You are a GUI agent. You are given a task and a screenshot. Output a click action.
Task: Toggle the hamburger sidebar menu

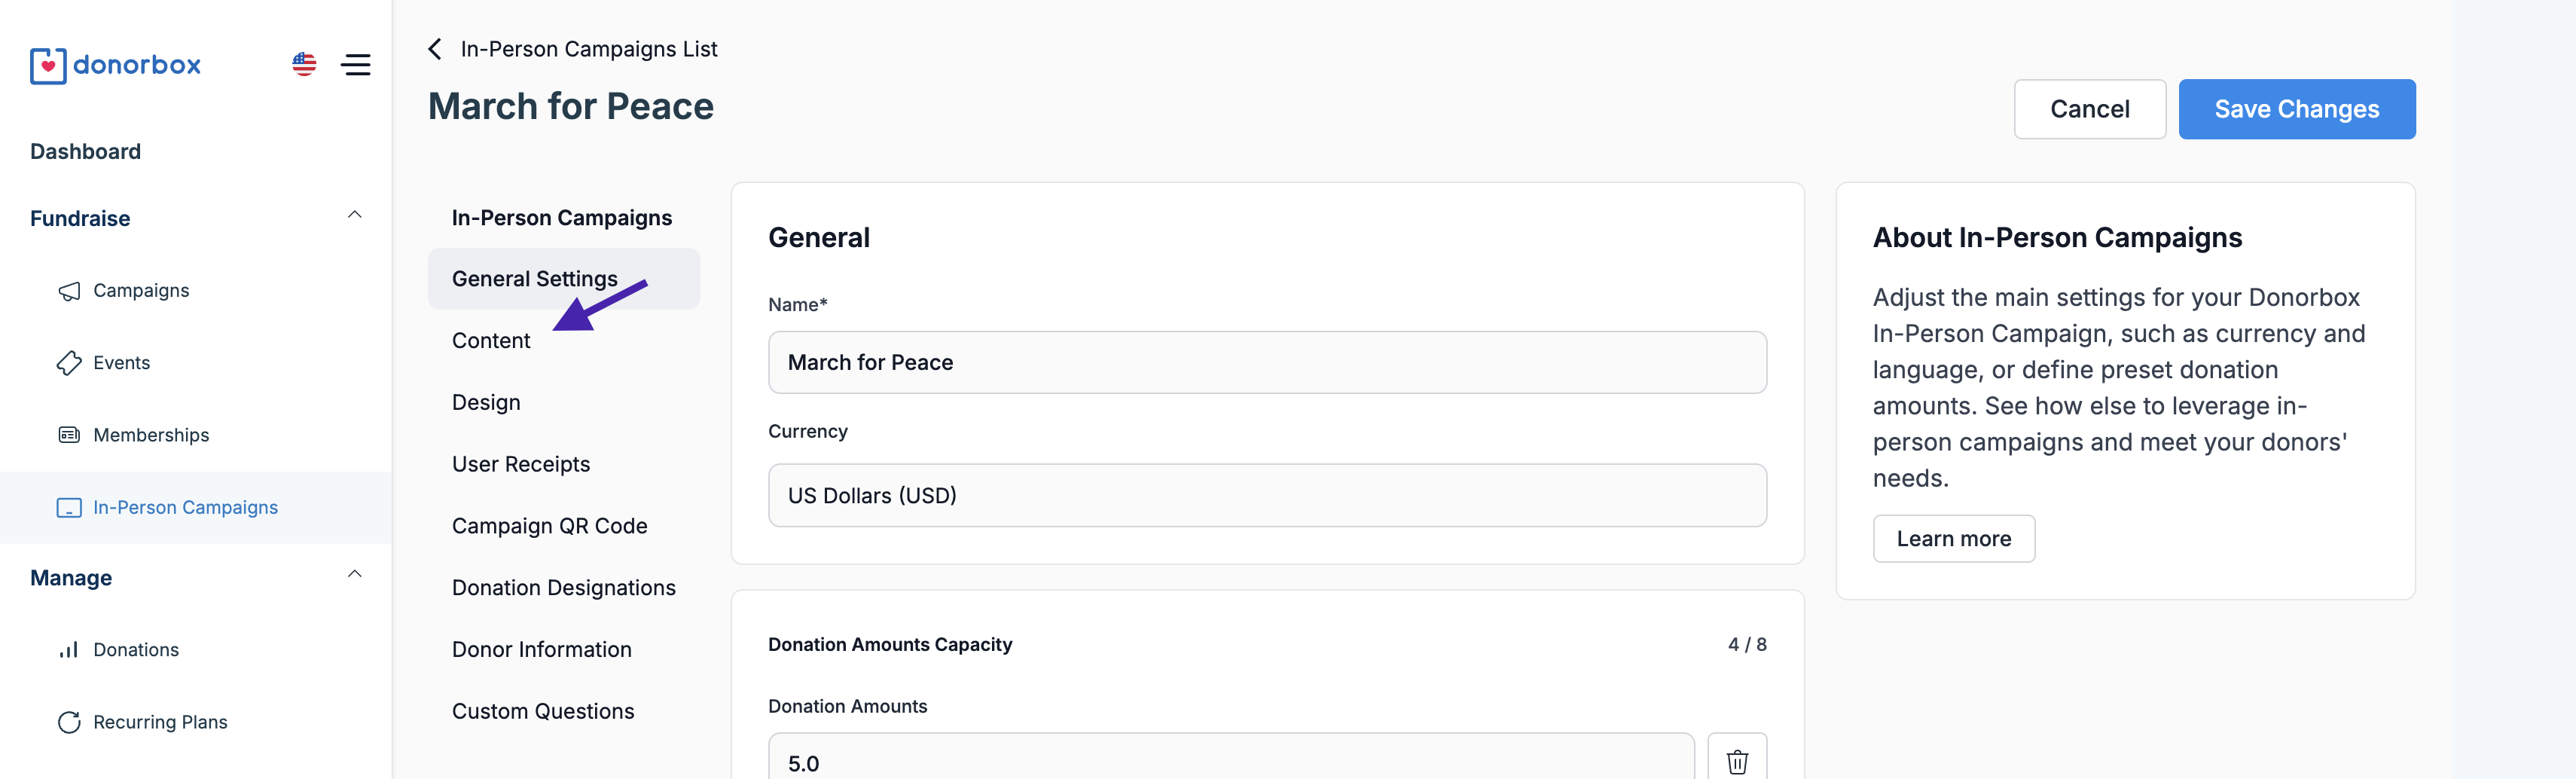pyautogui.click(x=355, y=65)
